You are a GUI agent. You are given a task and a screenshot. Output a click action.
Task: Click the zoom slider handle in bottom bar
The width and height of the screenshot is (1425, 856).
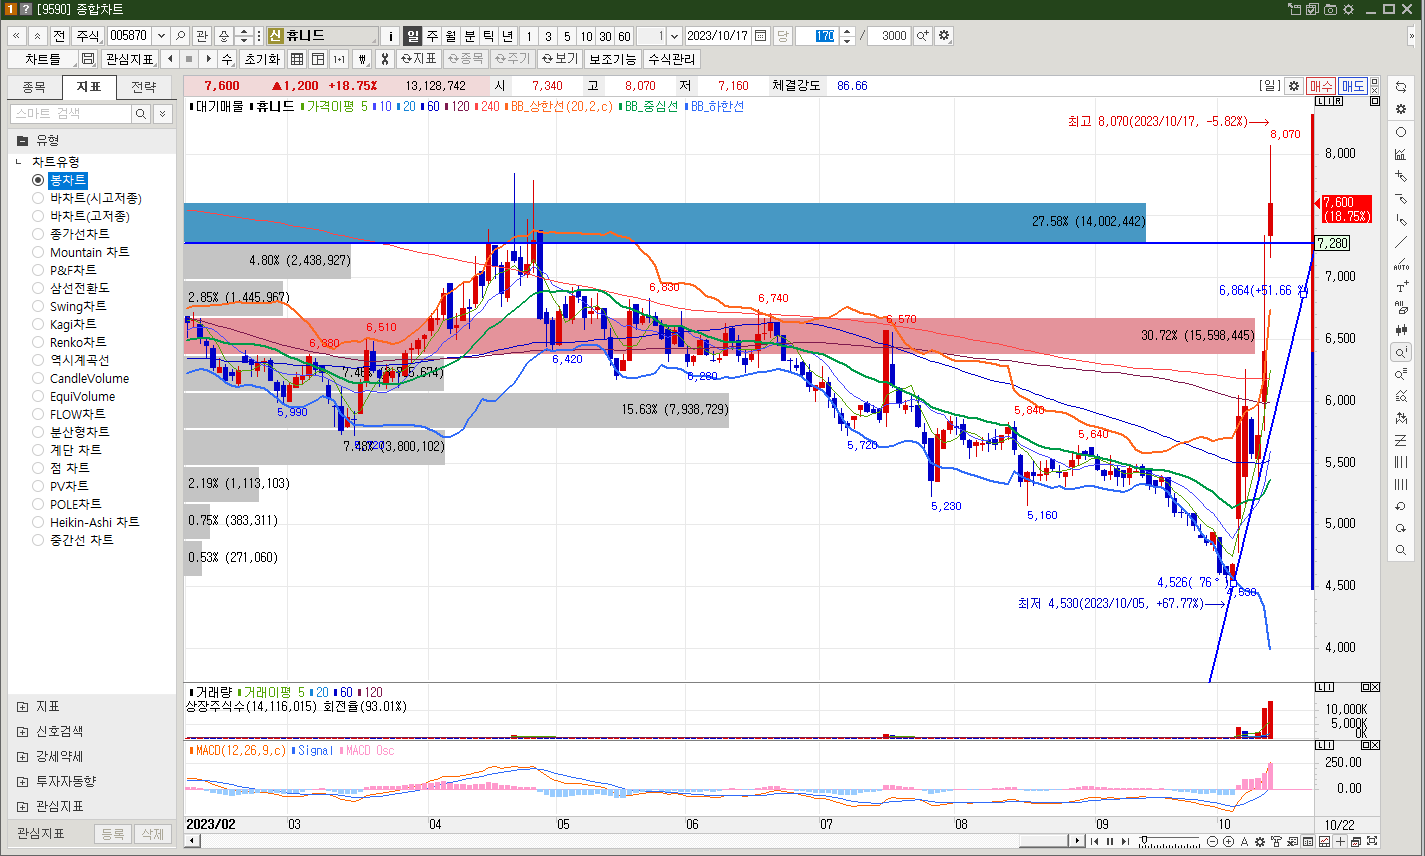point(1144,842)
